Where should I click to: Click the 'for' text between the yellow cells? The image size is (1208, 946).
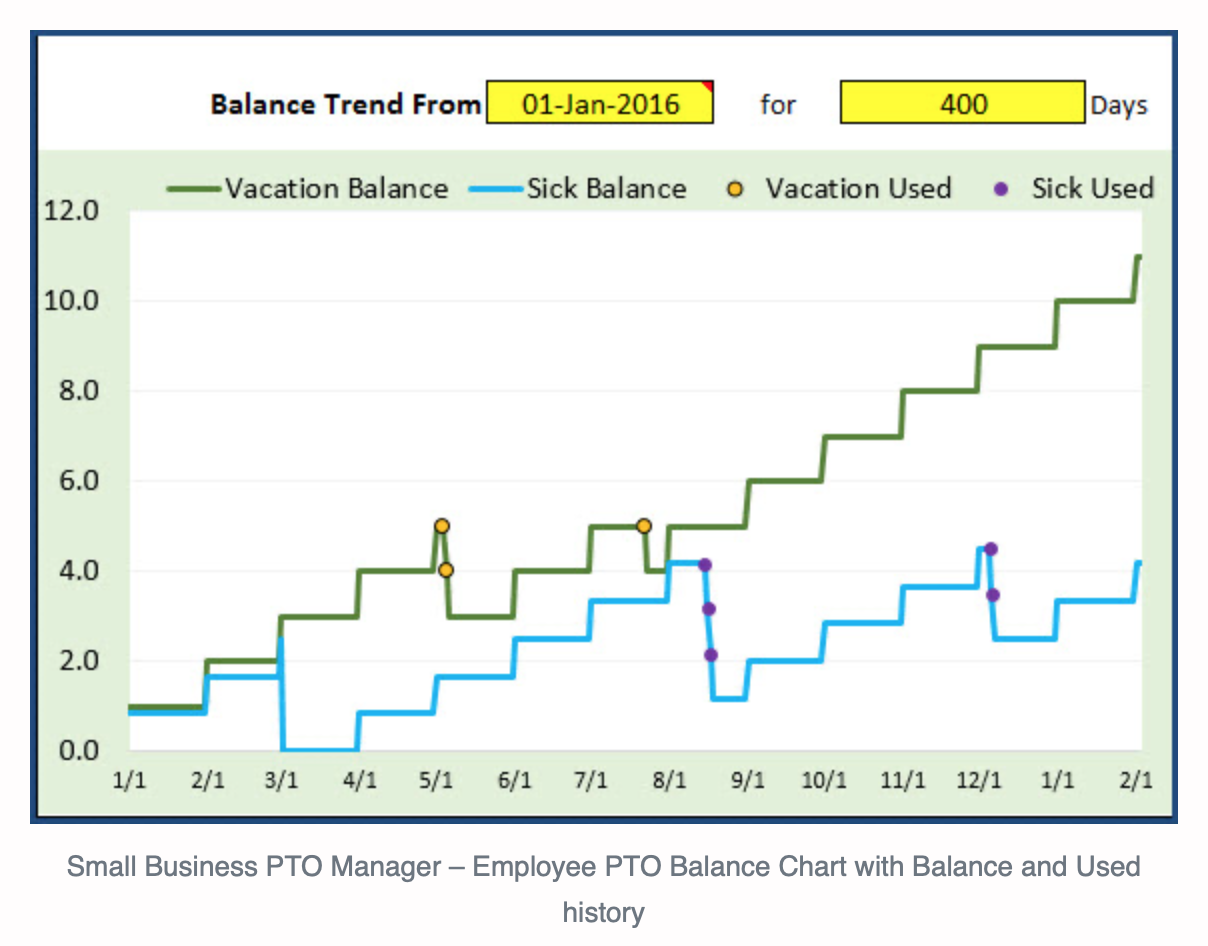778,104
